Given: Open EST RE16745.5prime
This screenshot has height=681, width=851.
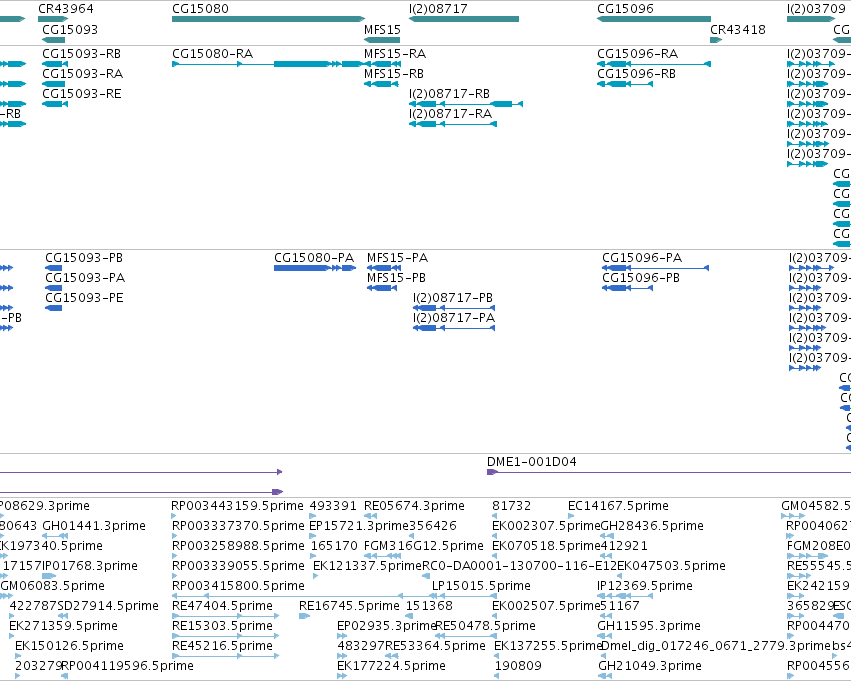Looking at the screenshot, I should (349, 606).
